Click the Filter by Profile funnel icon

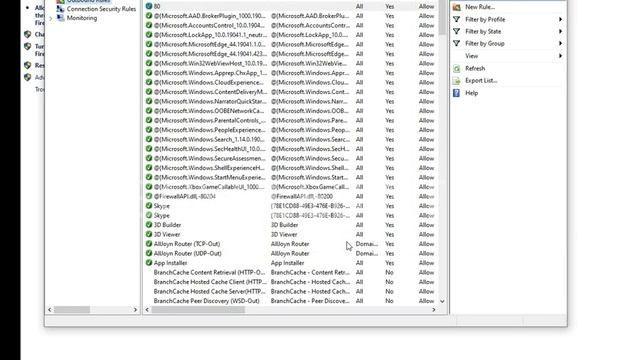click(457, 19)
